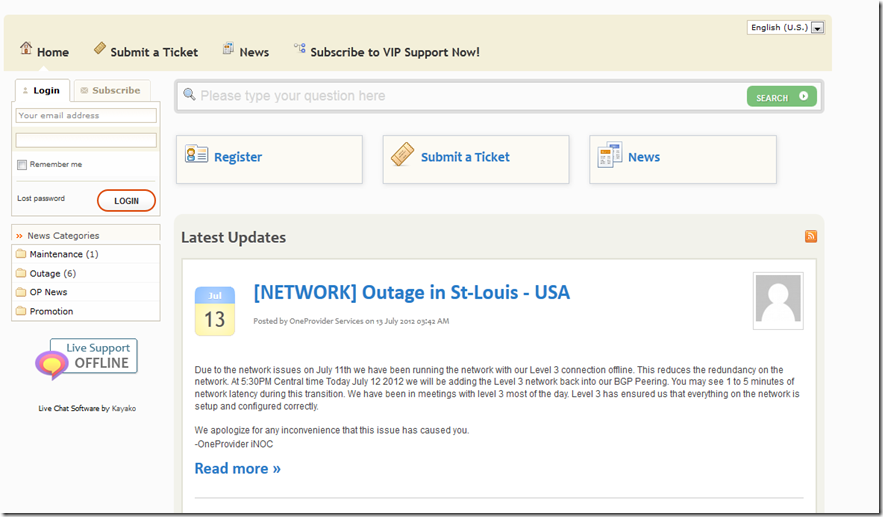Open Maintenance (1) news category
The height and width of the screenshot is (517, 883).
64,254
